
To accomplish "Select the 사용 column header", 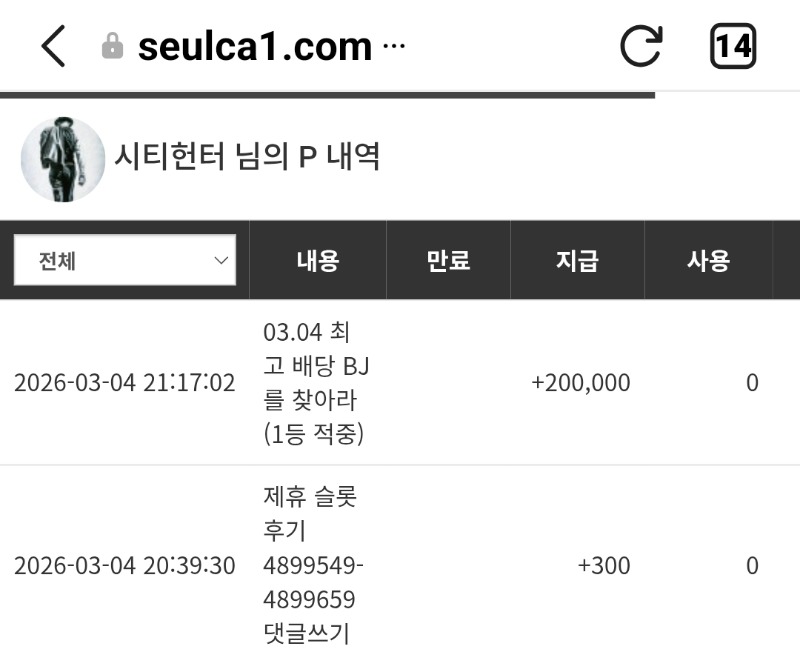I will [708, 261].
